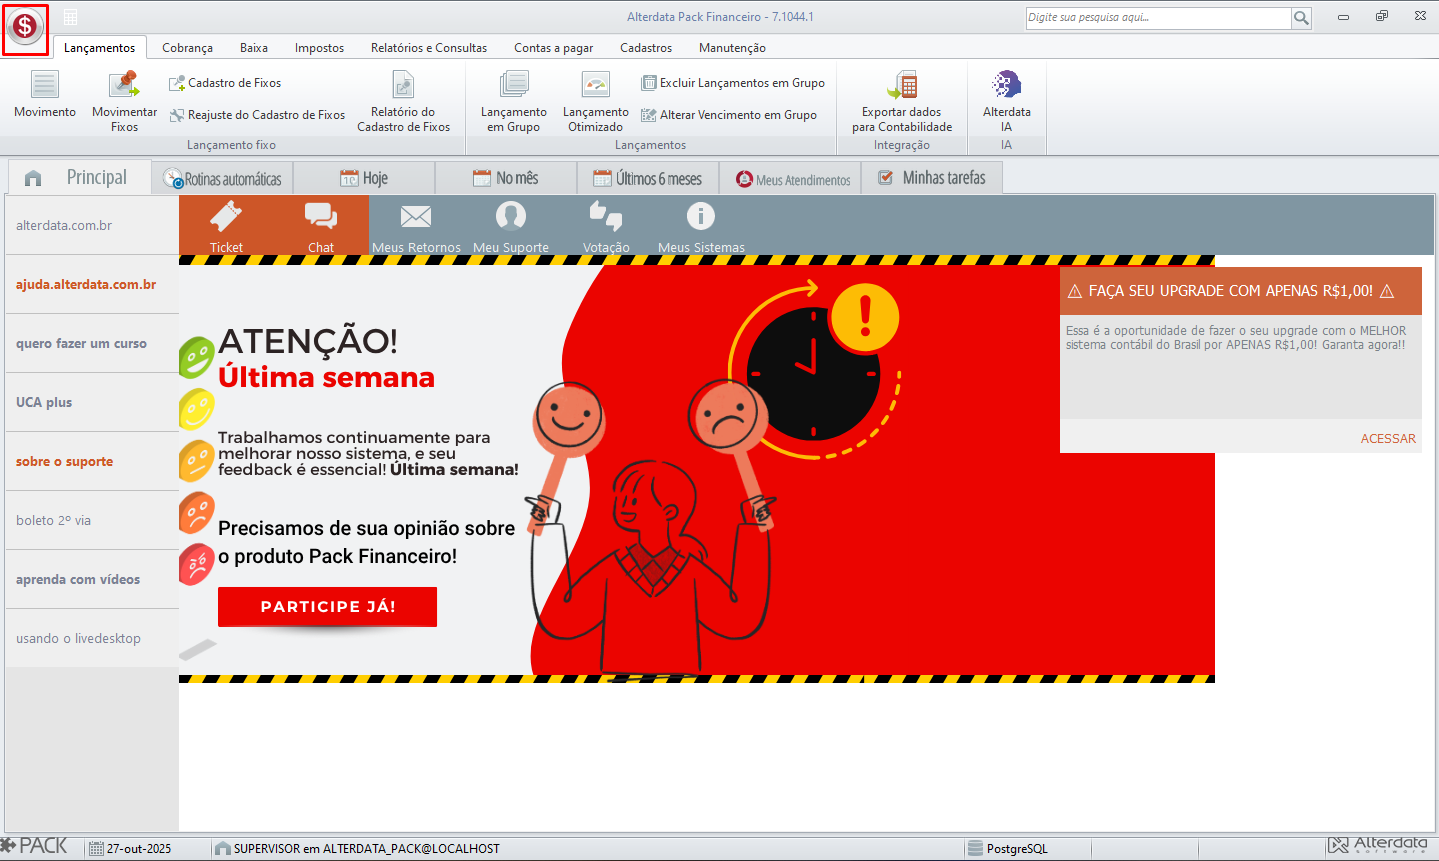The width and height of the screenshot is (1439, 861).
Task: Click the upgrade offer header banner
Action: point(1241,291)
